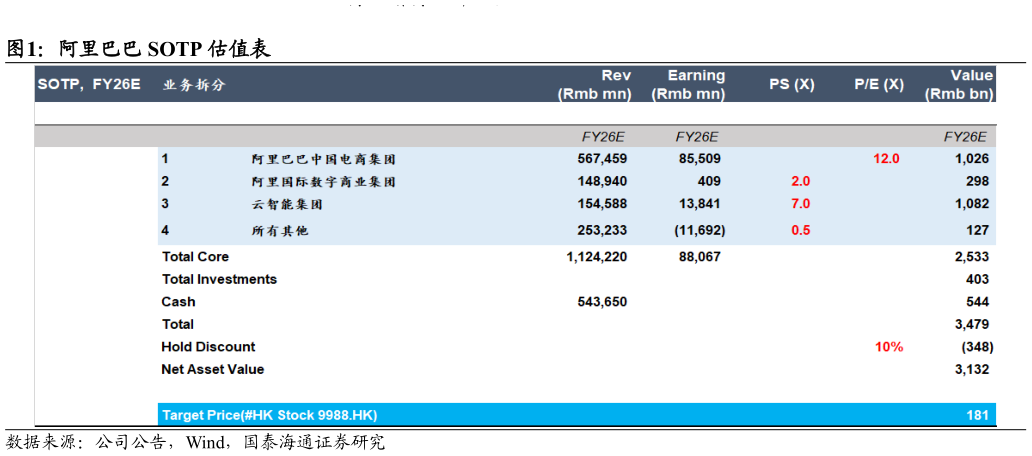Click the Target Price row label
The width and height of the screenshot is (1032, 456).
(269, 414)
